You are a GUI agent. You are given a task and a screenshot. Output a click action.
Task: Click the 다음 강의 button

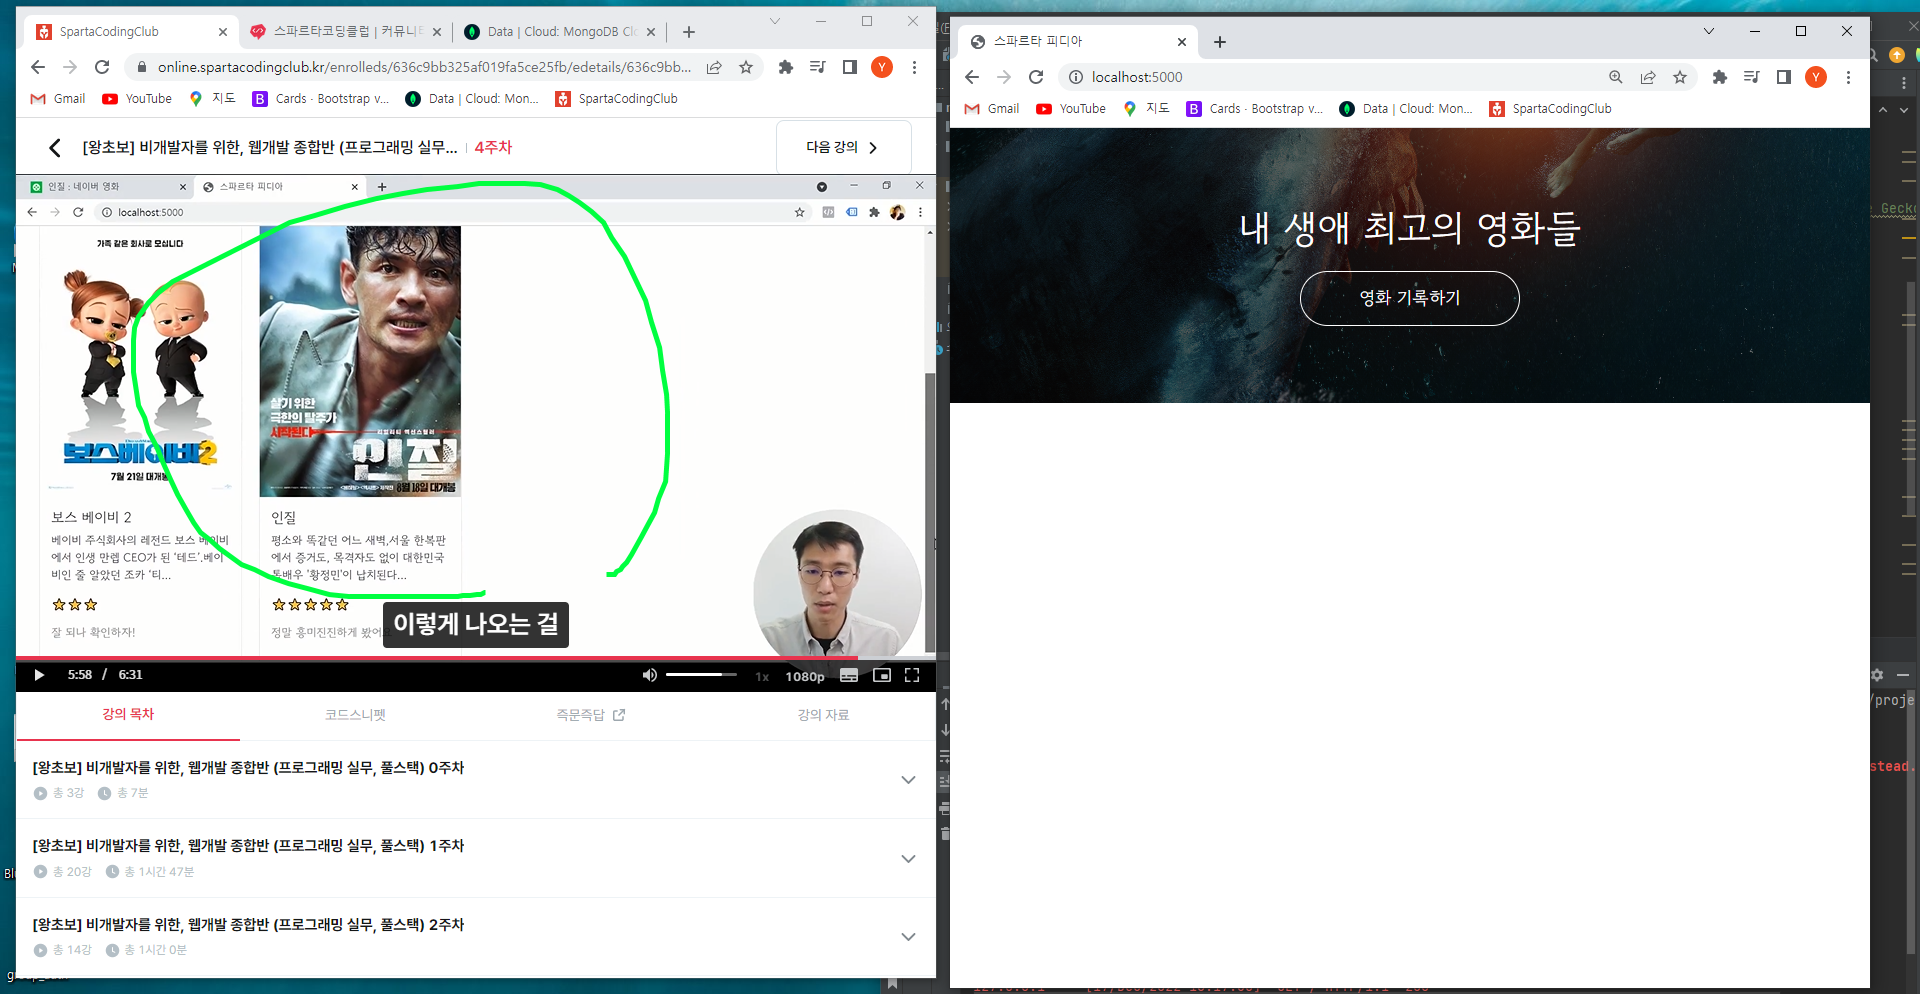point(844,147)
